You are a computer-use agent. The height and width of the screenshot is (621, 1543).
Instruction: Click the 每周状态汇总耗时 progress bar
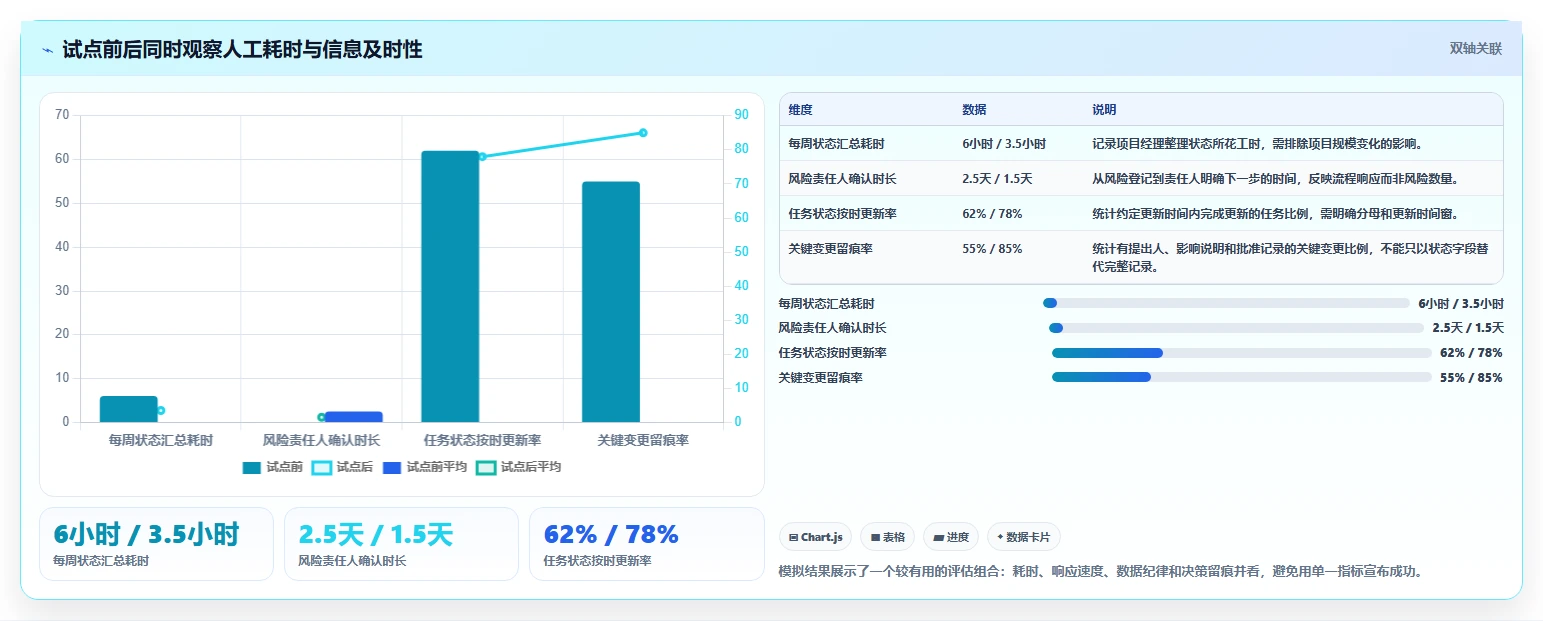[1226, 303]
